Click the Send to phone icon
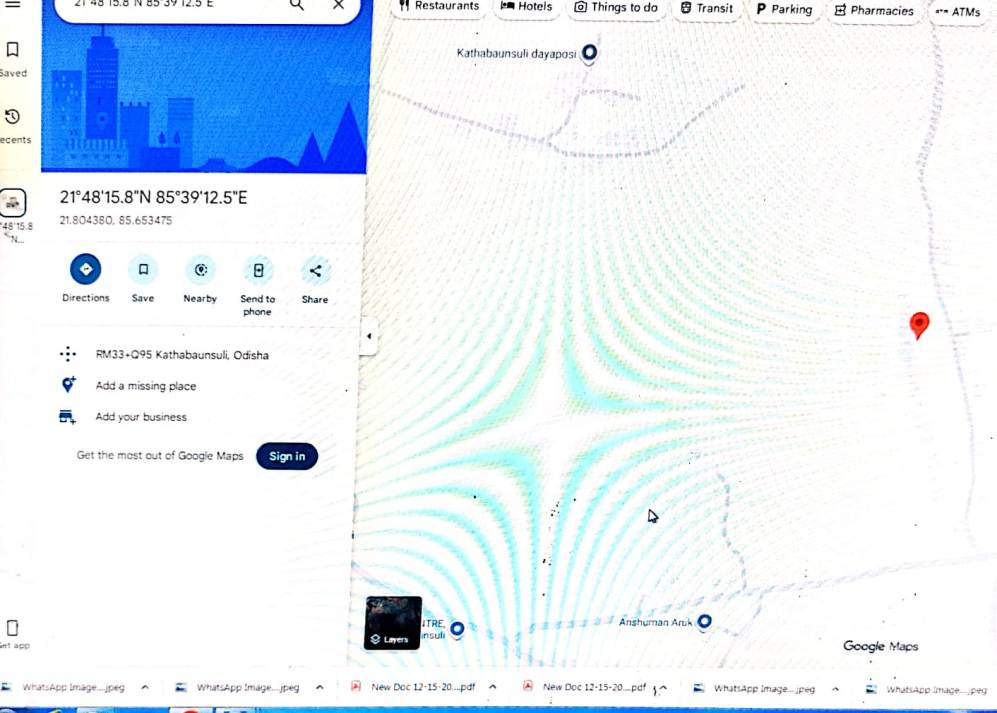The image size is (997, 713). point(258,270)
